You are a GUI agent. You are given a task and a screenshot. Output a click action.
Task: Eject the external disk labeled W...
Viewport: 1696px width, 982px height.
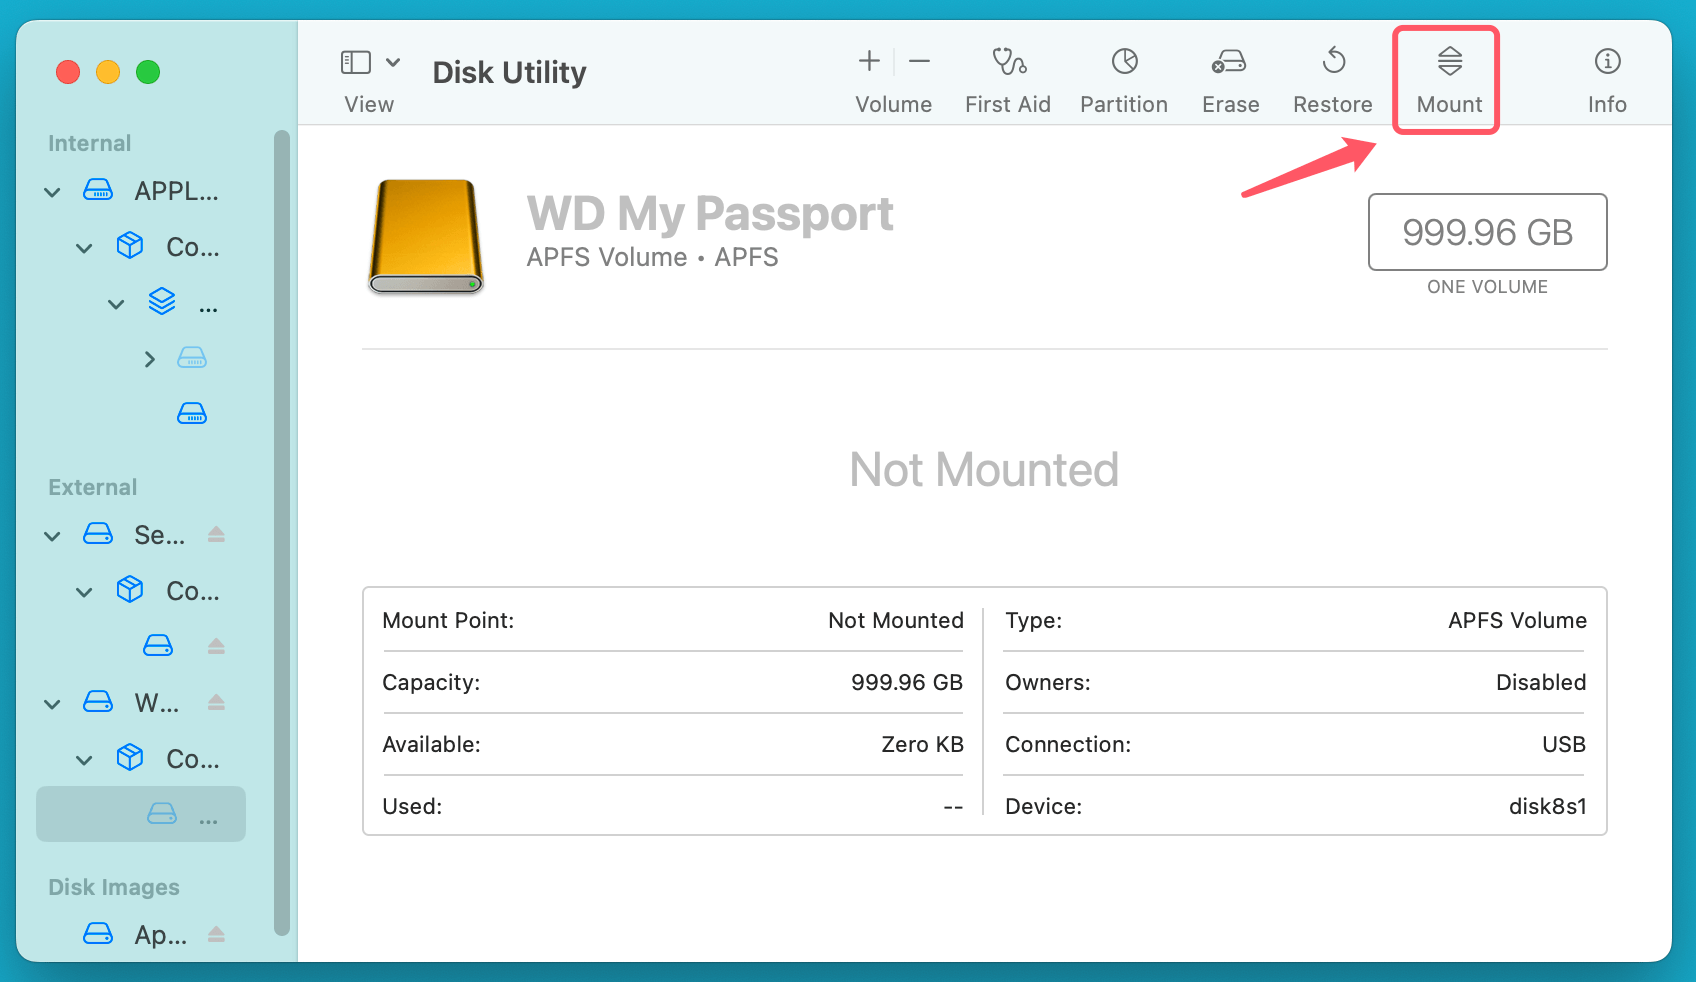coord(216,703)
